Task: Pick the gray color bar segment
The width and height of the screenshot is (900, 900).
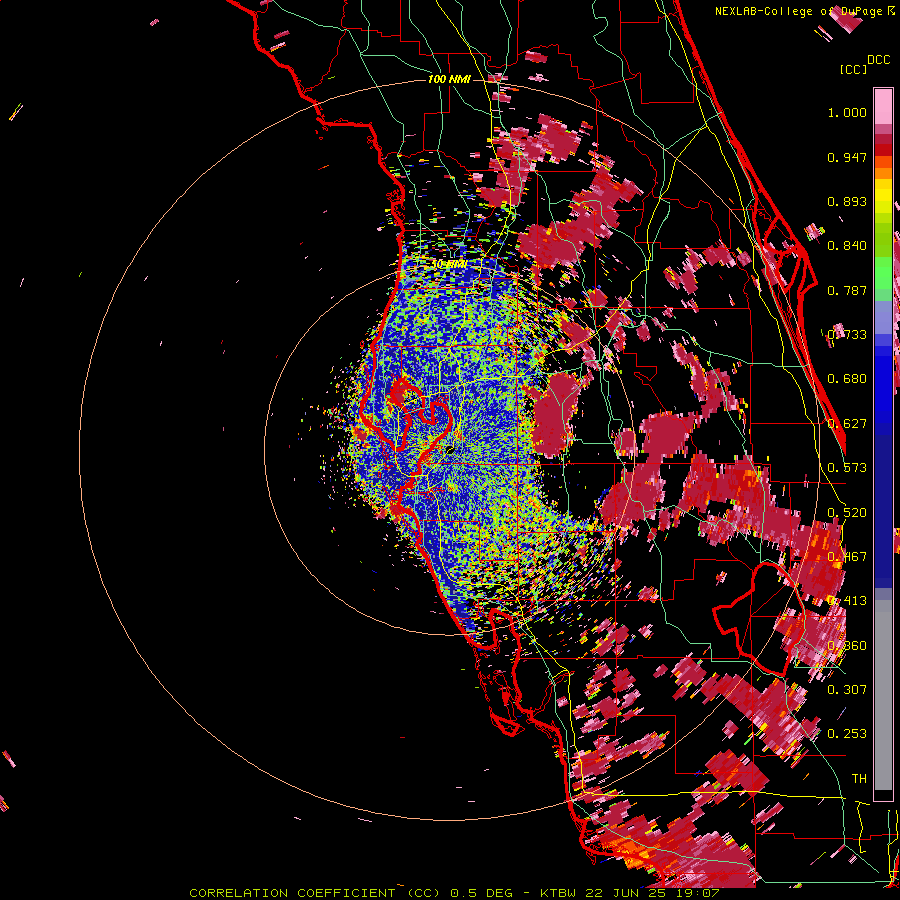Action: (883, 695)
